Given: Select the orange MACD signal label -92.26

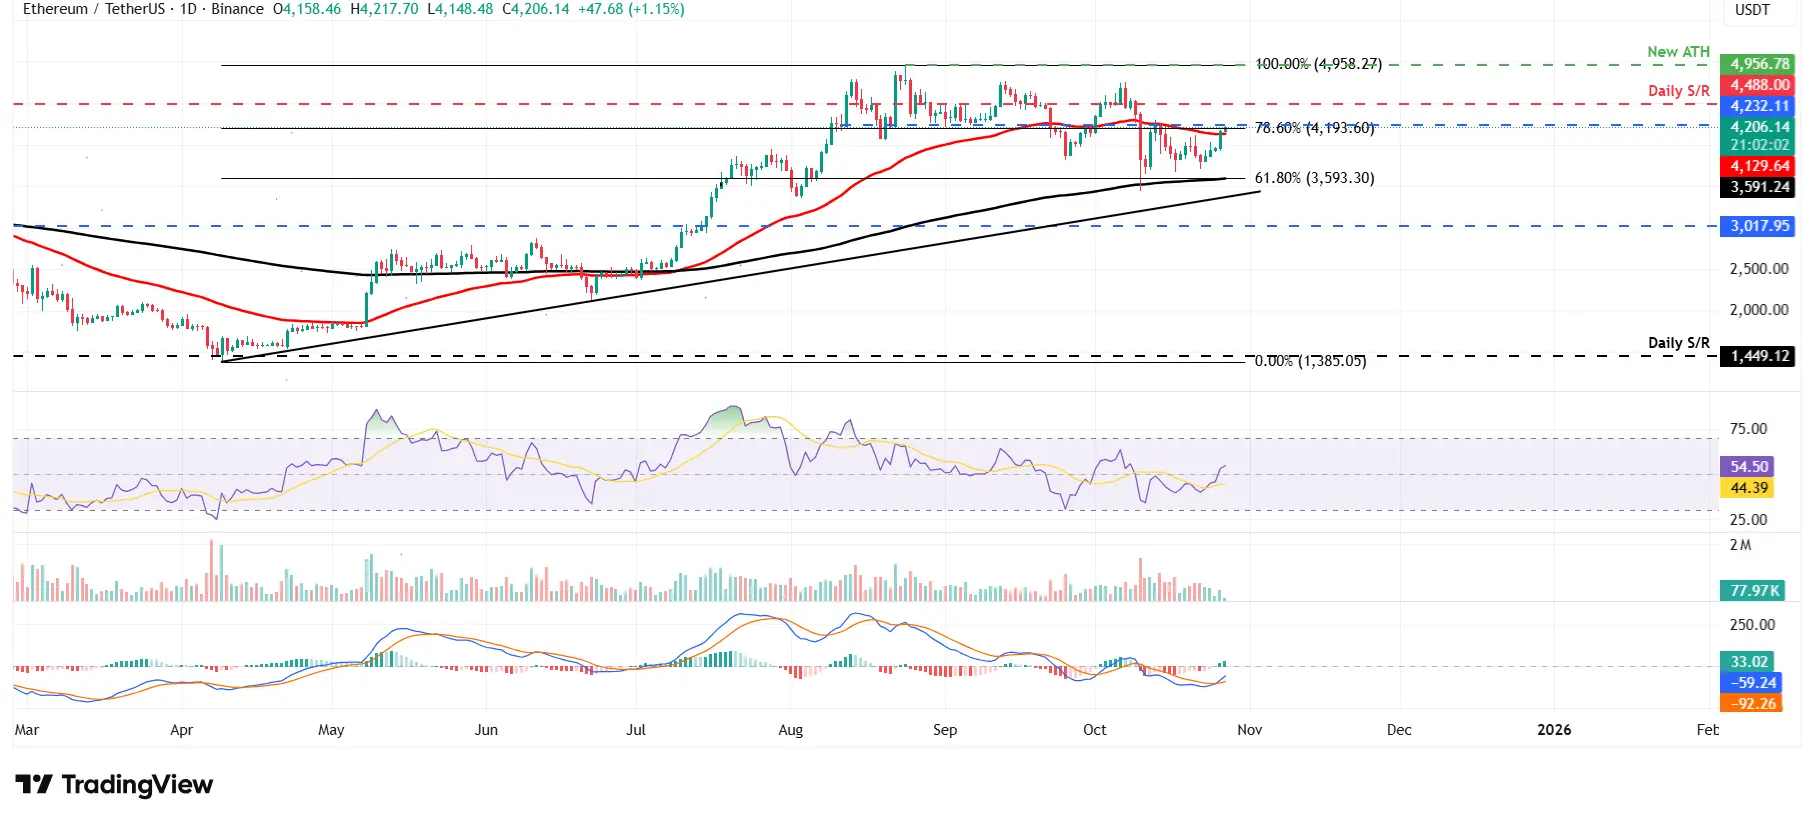Looking at the screenshot, I should (1752, 703).
